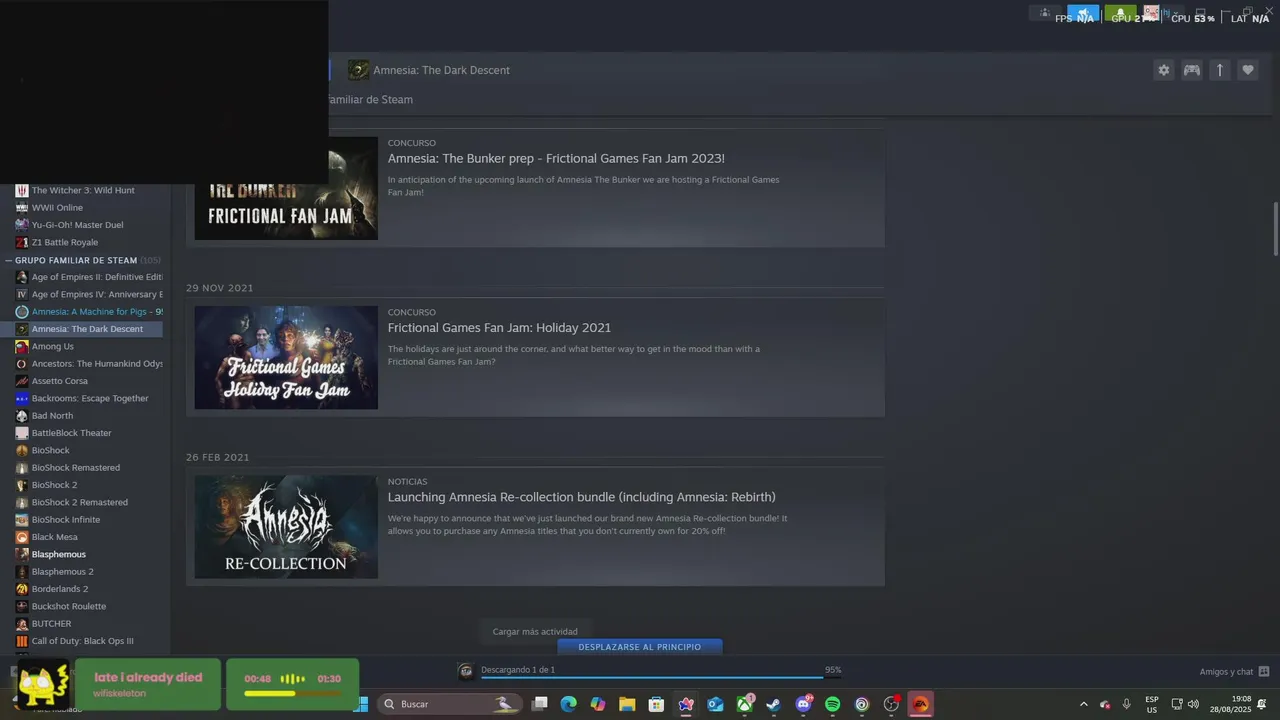The image size is (1280, 720).
Task: Select Among Us in library list
Action: point(52,346)
